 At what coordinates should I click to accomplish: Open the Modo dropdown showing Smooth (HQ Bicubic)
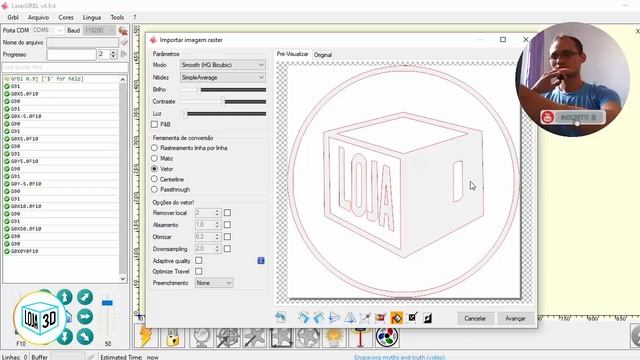coord(223,65)
